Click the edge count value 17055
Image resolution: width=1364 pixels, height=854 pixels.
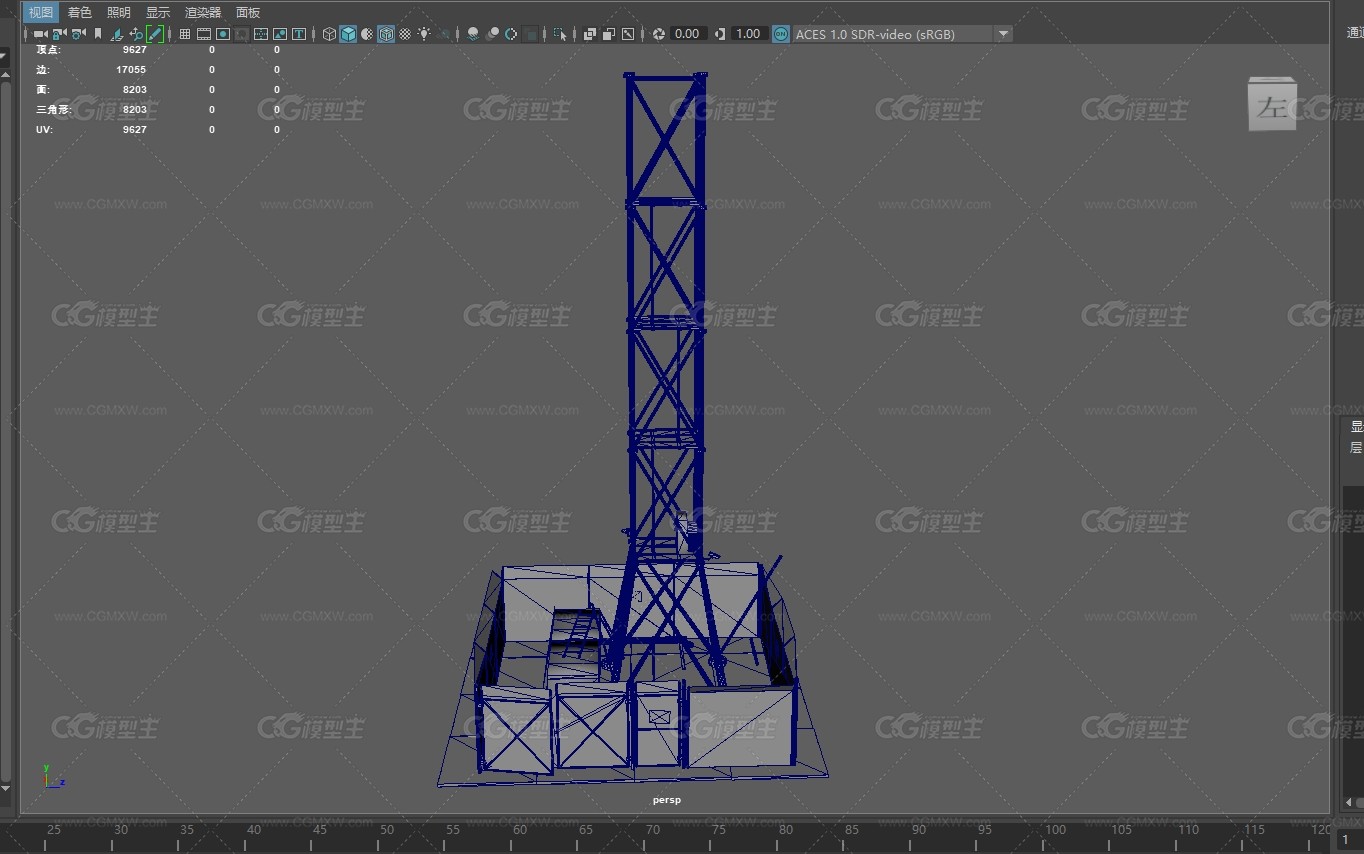131,70
